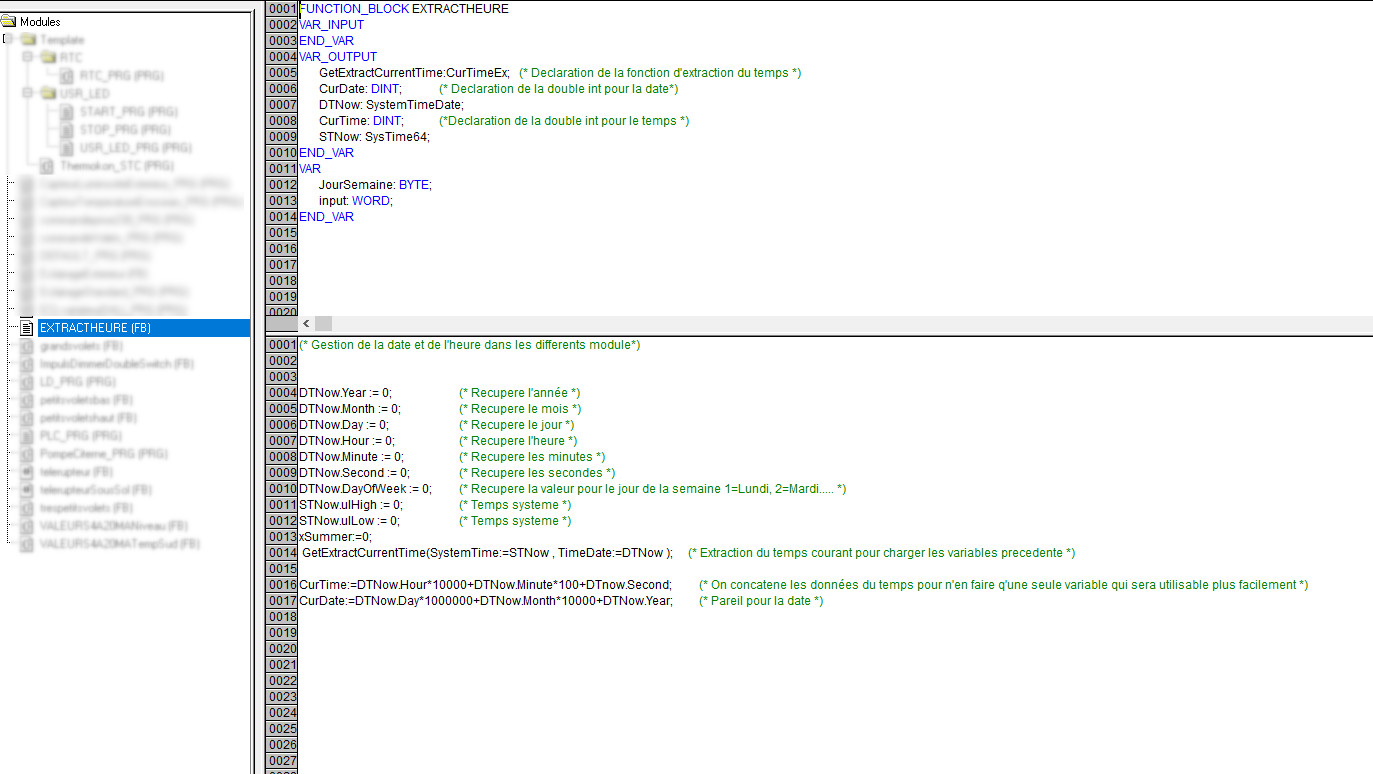
Task: Click the DTNow.DayOfWeek := 0 statement
Action: point(365,489)
